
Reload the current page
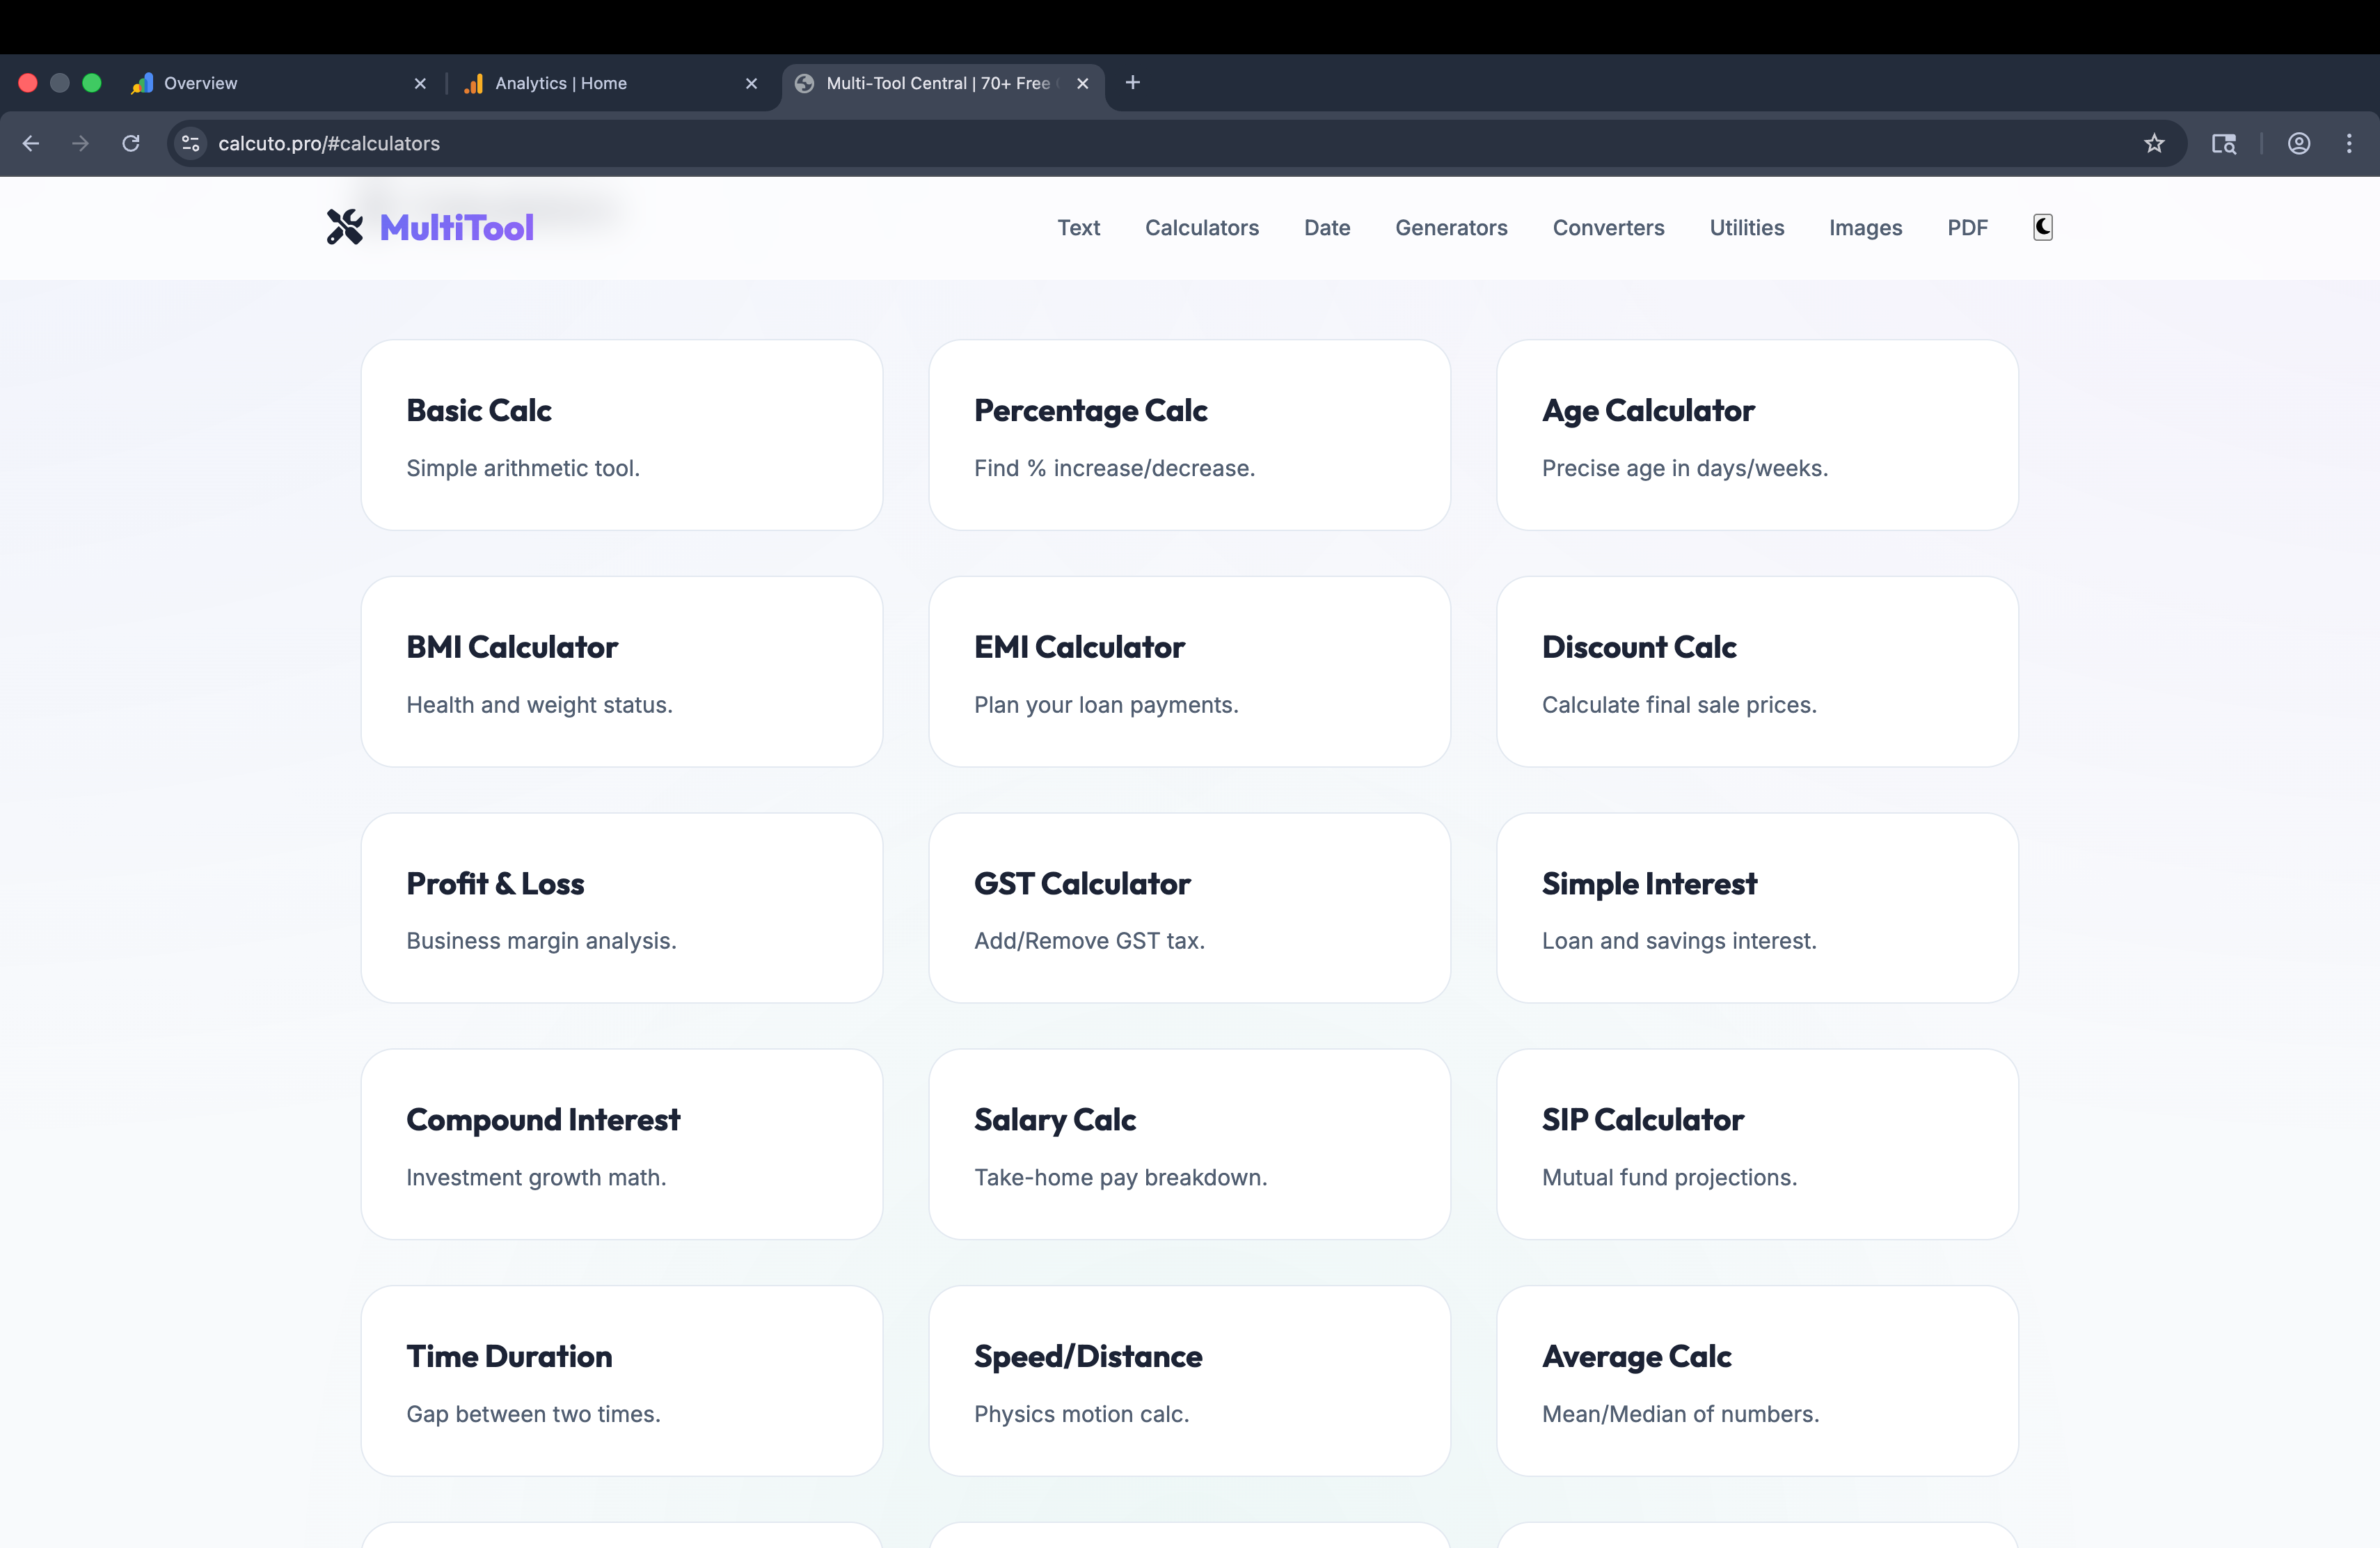coord(131,143)
